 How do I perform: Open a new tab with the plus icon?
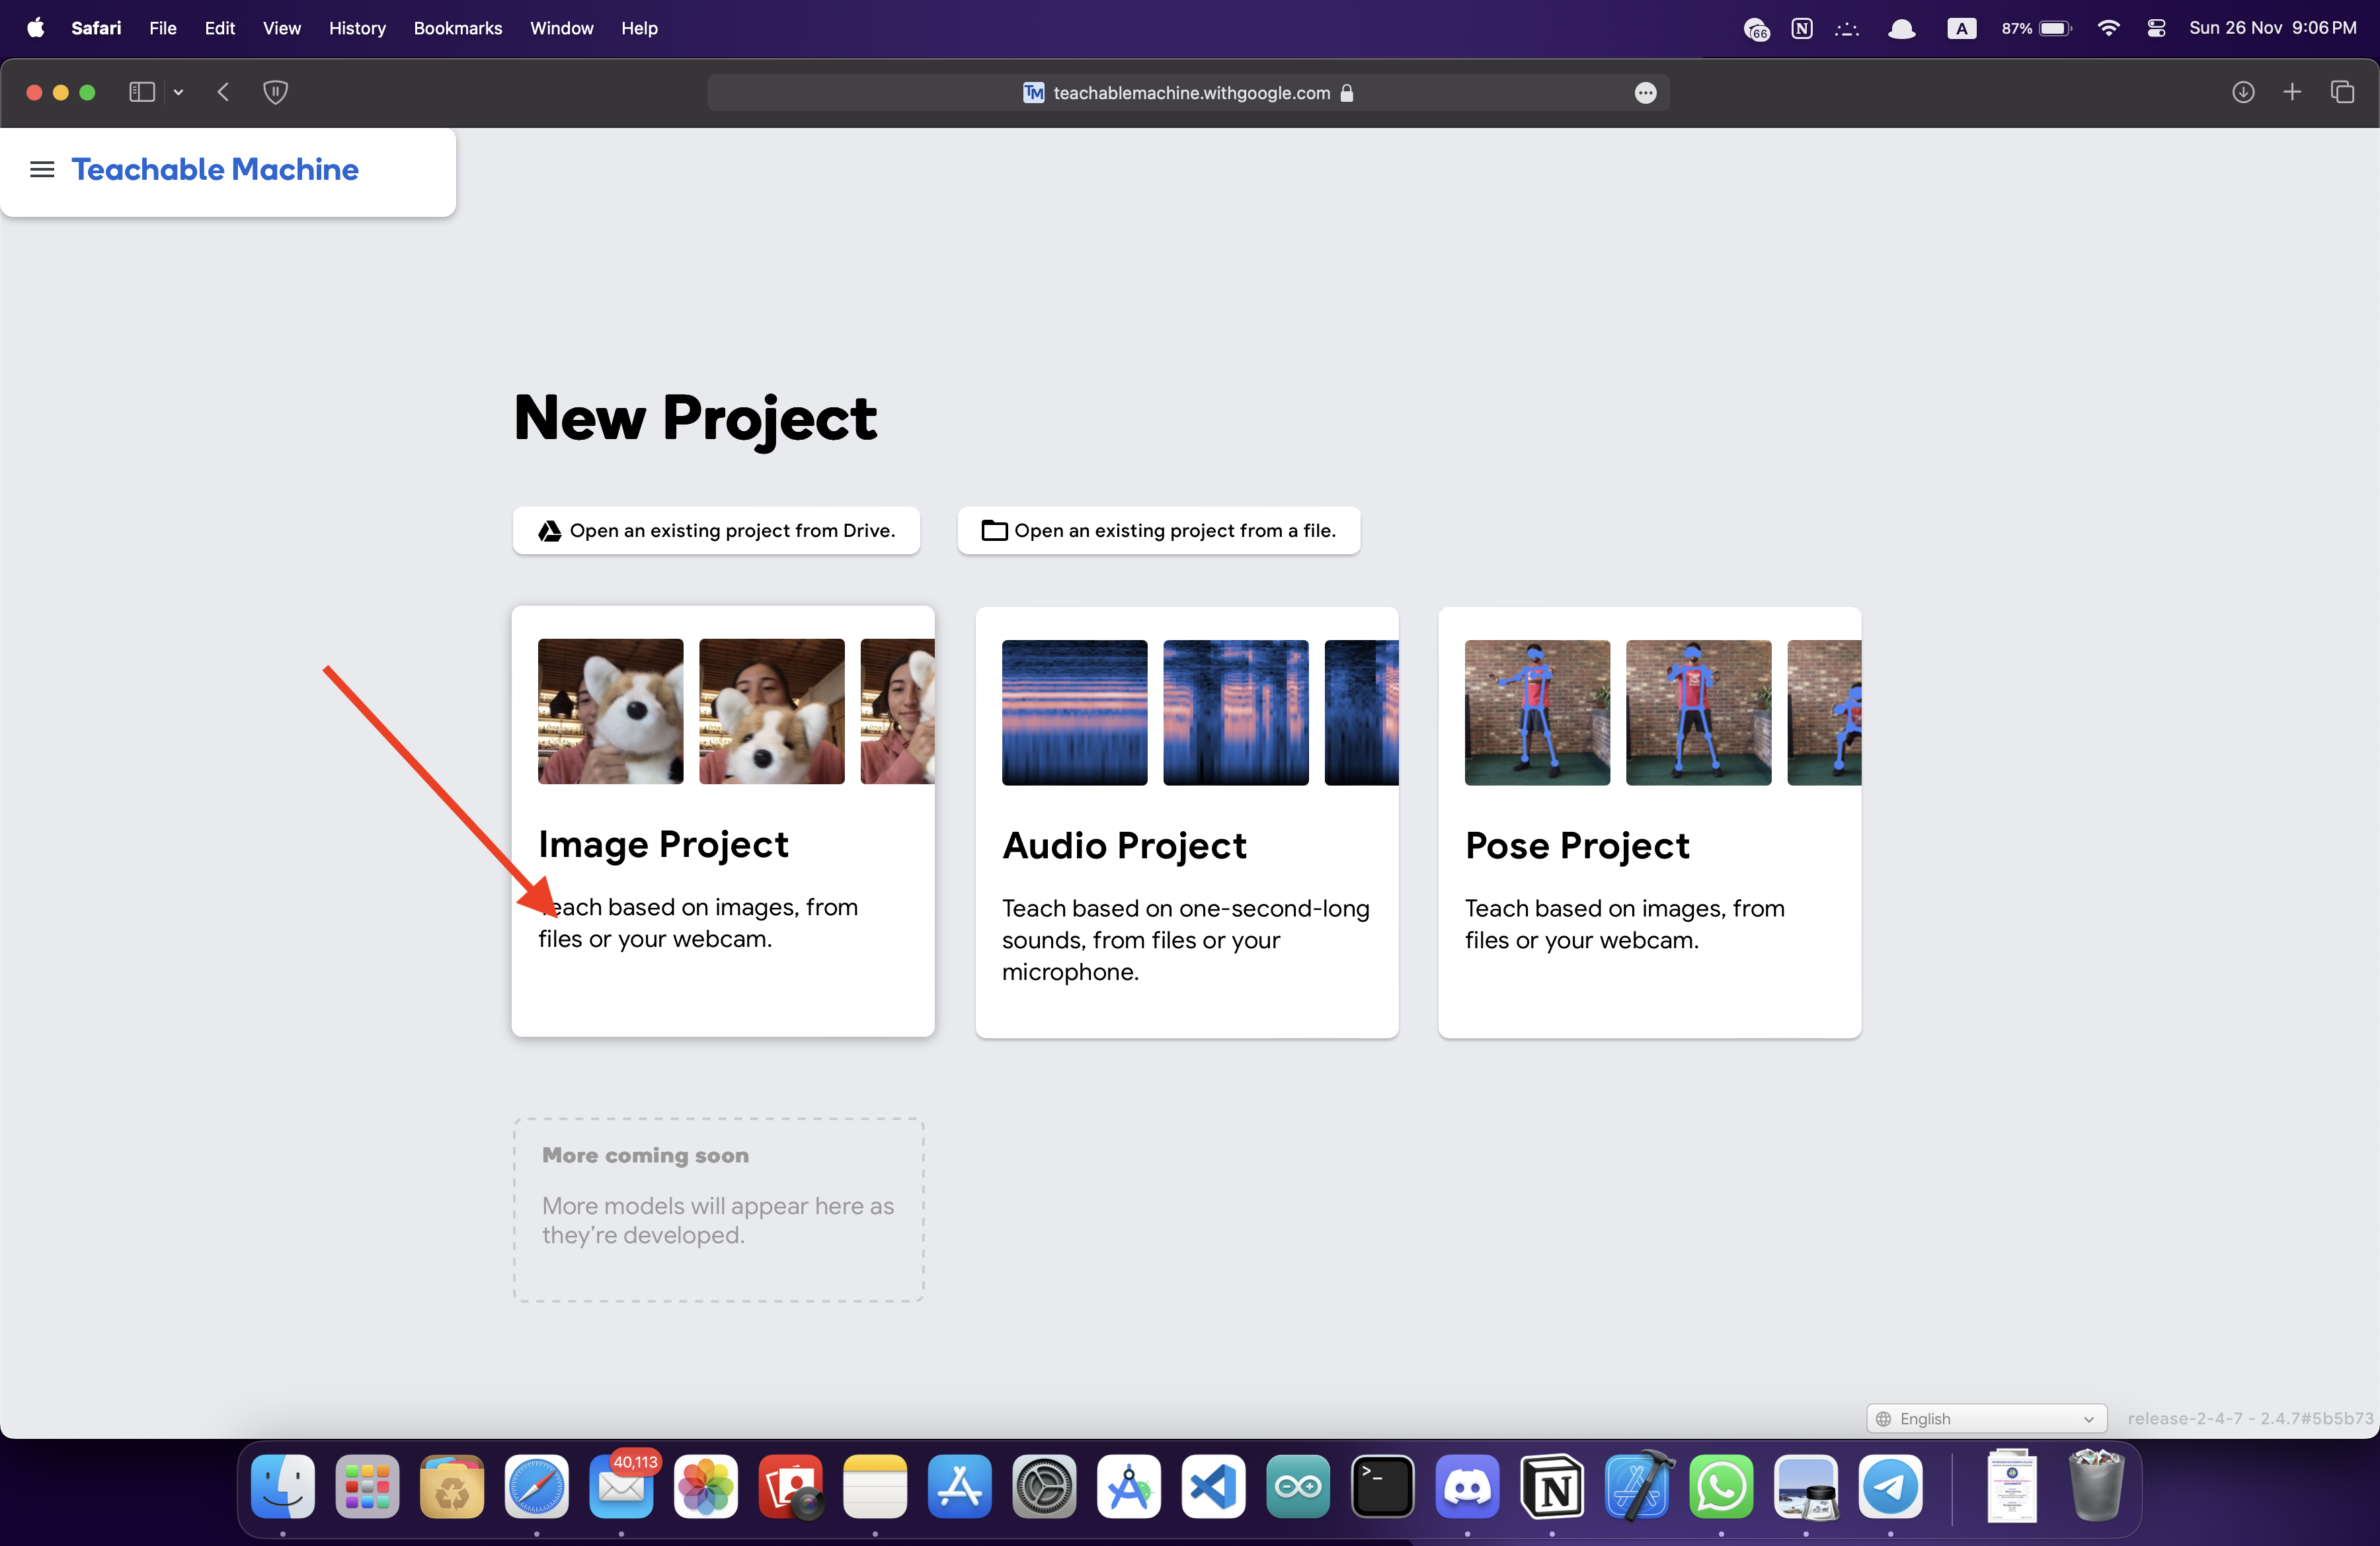tap(2292, 92)
